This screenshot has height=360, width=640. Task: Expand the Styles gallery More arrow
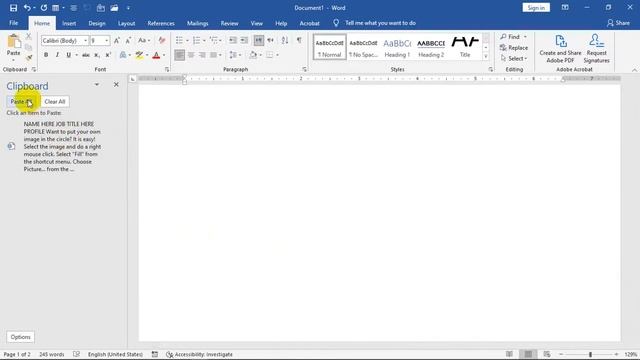486,57
